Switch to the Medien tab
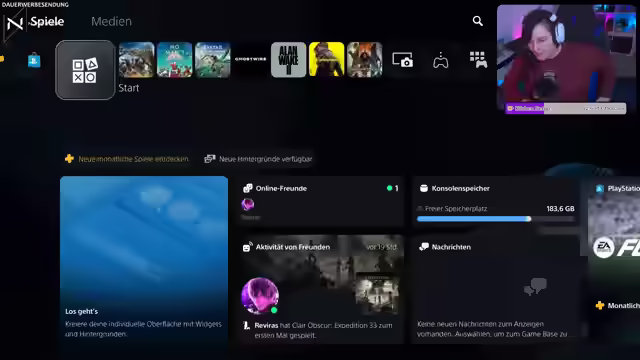Screen dimensions: 640x360 tap(111, 21)
